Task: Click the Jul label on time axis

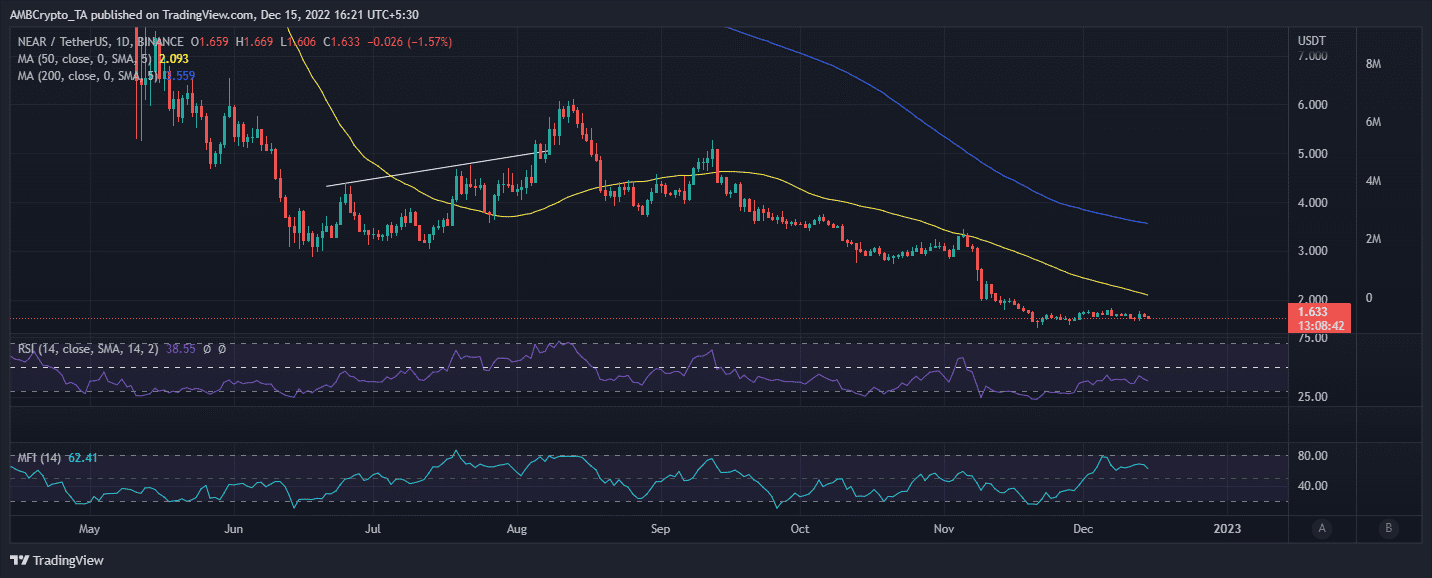Action: (373, 528)
